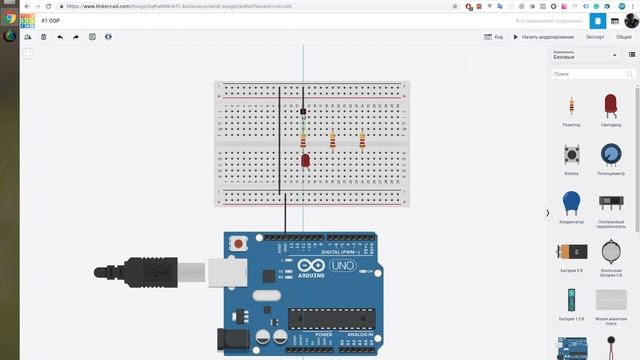Viewport: 640px width, 360px height.
Task: Click the component search field
Action: tap(593, 74)
